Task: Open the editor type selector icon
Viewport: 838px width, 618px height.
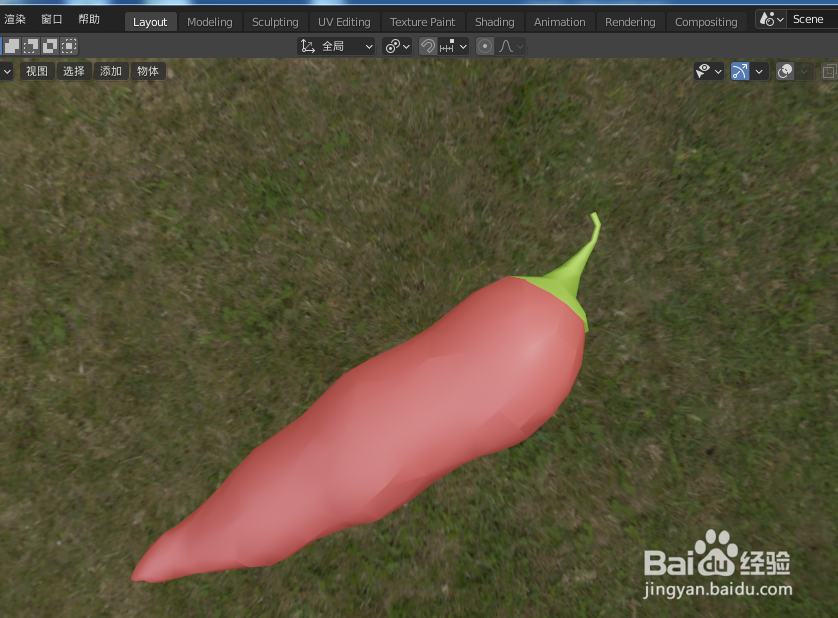Action: pyautogui.click(x=8, y=70)
